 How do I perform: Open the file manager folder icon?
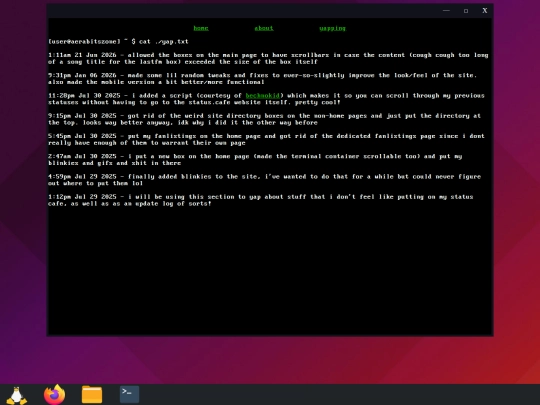92,394
